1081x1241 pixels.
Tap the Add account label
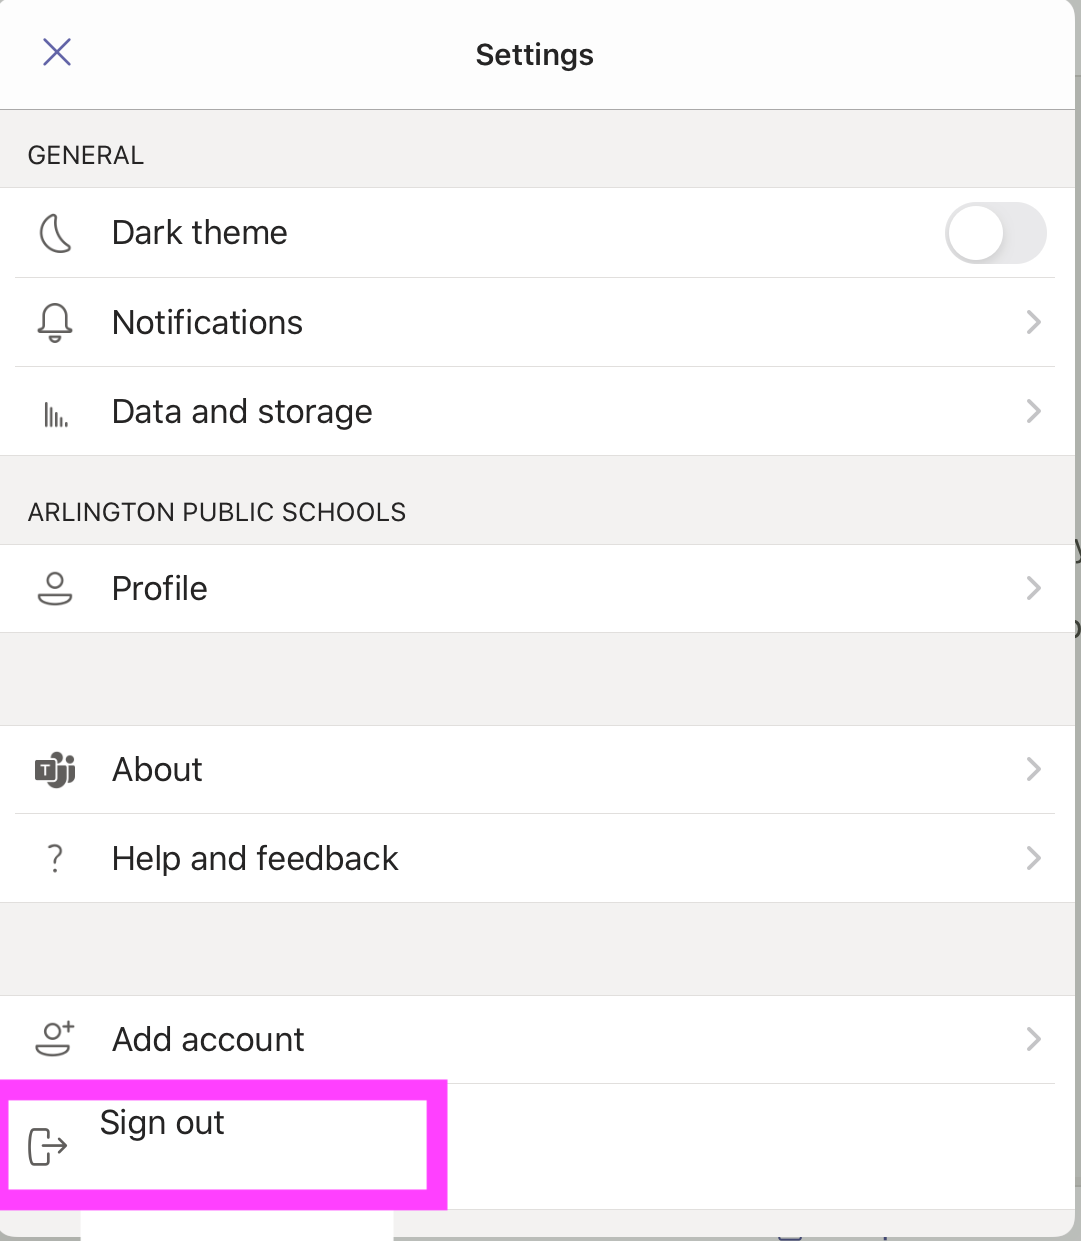pyautogui.click(x=208, y=1040)
